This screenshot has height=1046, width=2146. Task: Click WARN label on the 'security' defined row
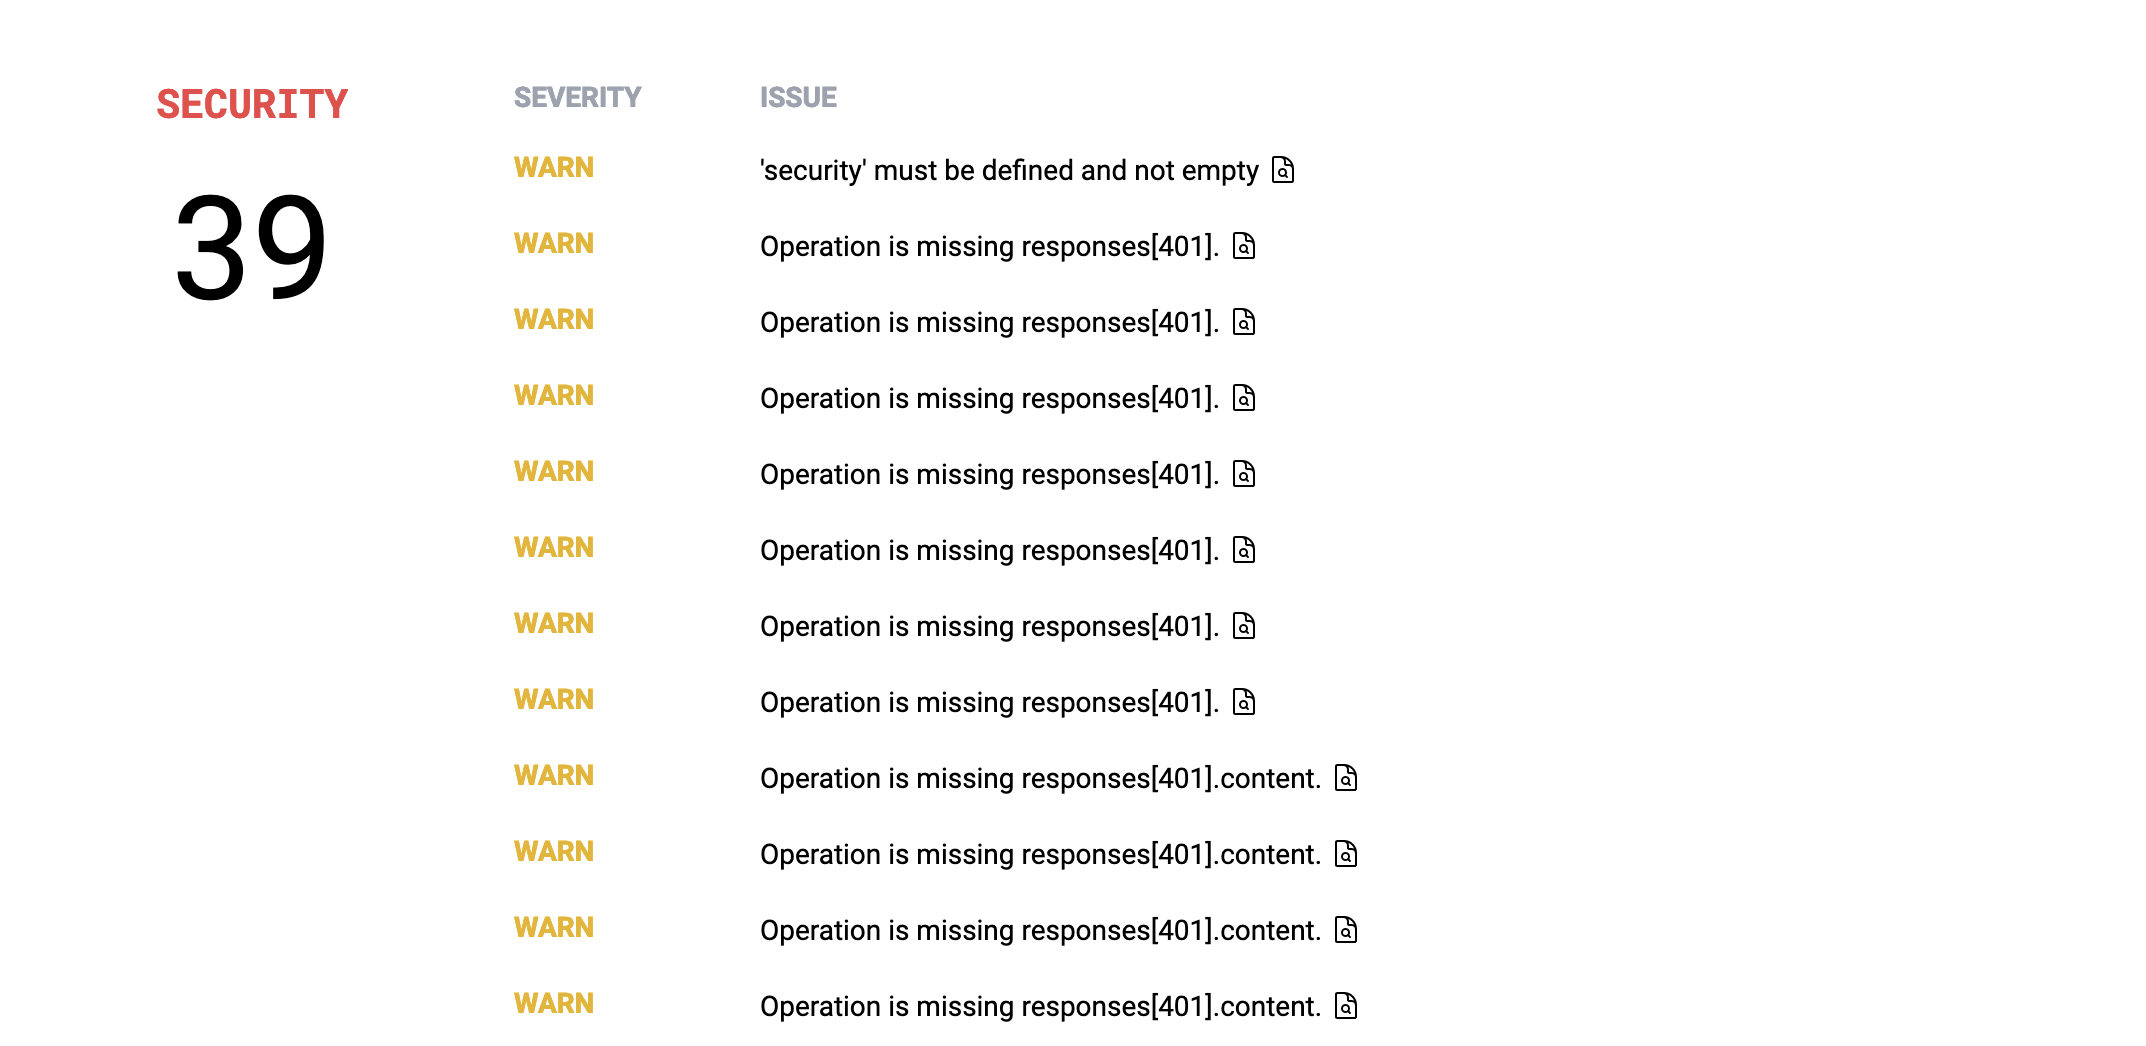click(x=554, y=167)
